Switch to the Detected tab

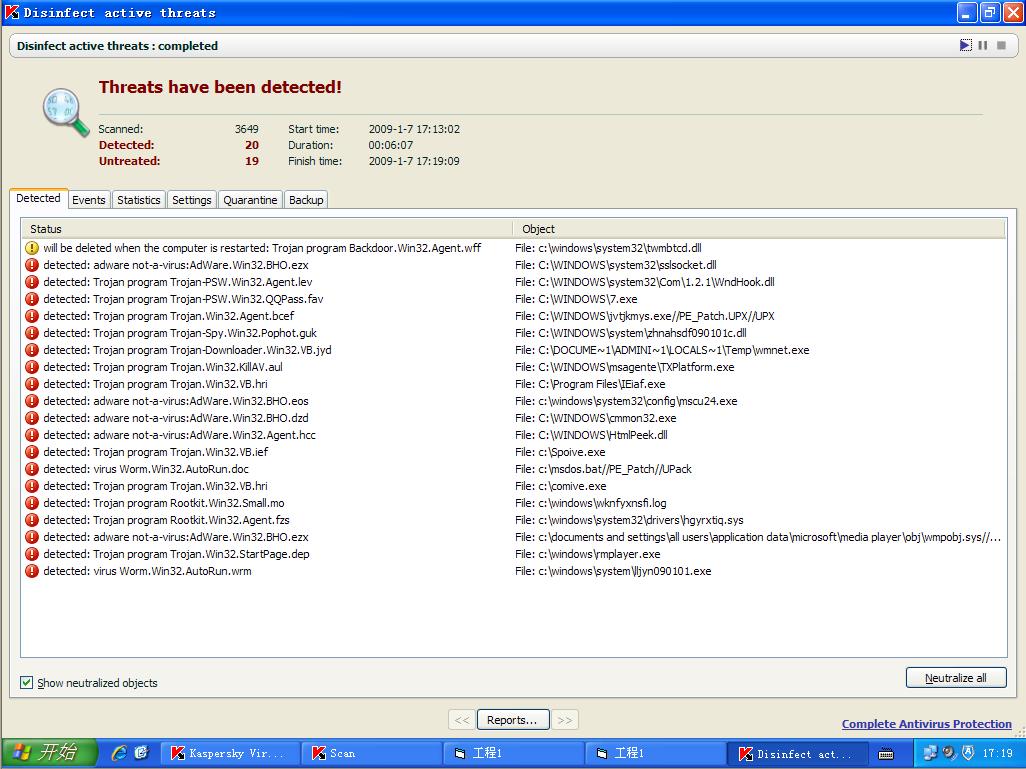point(38,198)
